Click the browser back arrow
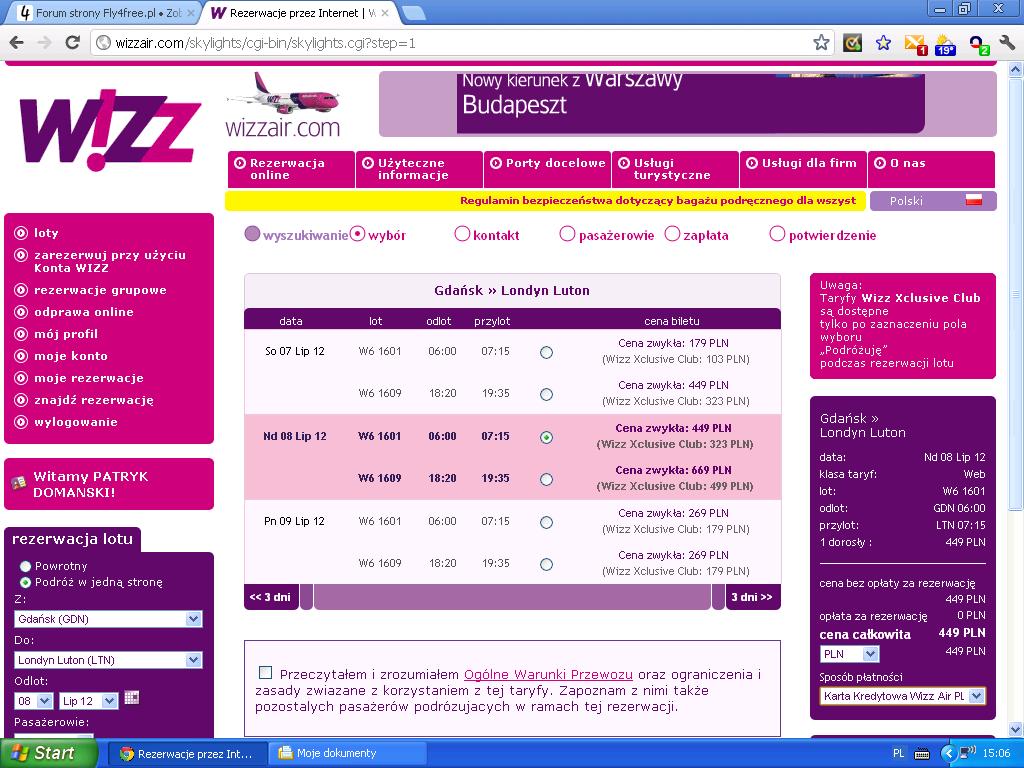 (16, 43)
